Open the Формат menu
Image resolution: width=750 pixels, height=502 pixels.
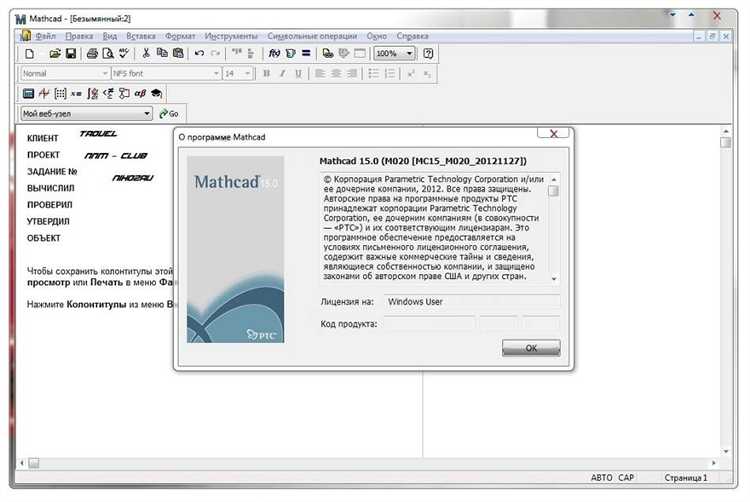[180, 36]
